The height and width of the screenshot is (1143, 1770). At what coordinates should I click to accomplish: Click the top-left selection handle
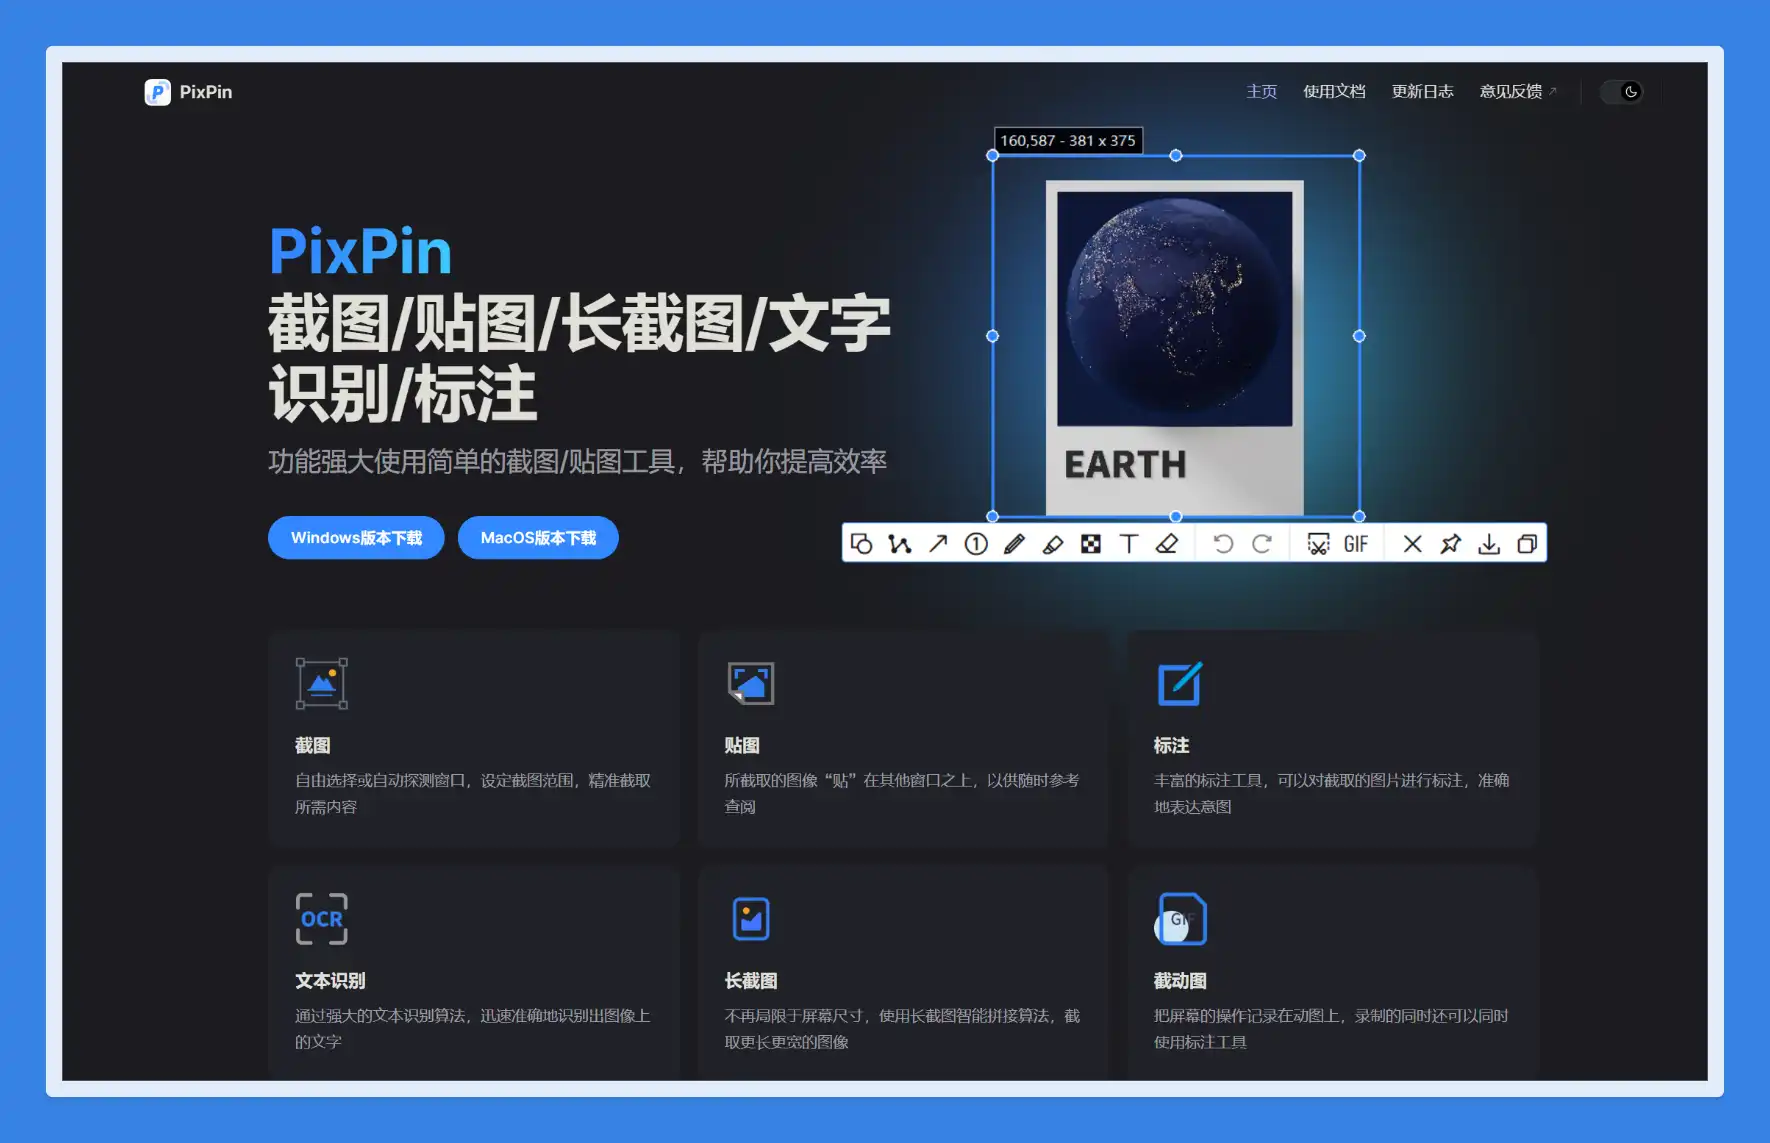tap(992, 155)
